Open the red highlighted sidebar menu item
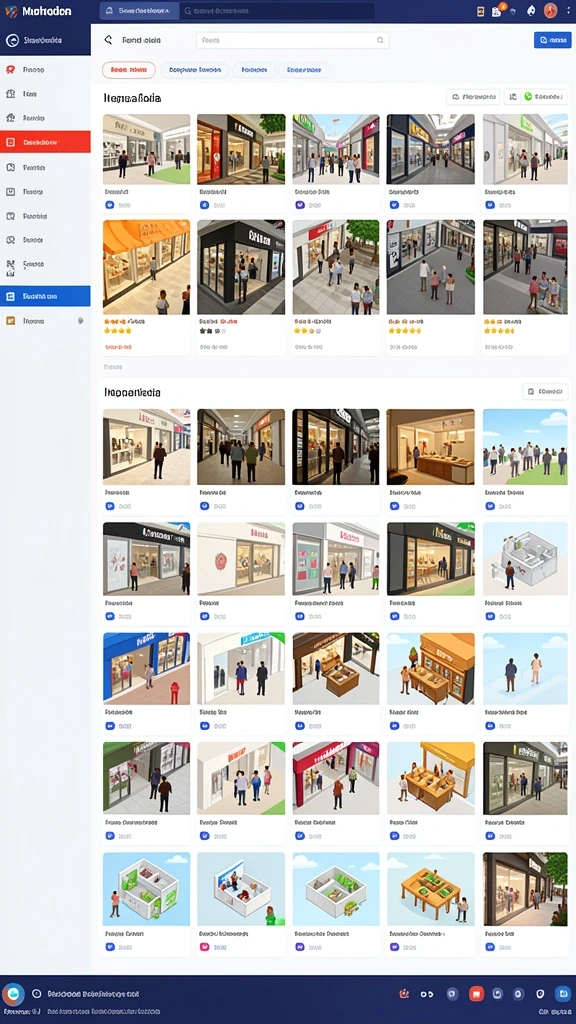This screenshot has height=1024, width=576. point(45,142)
